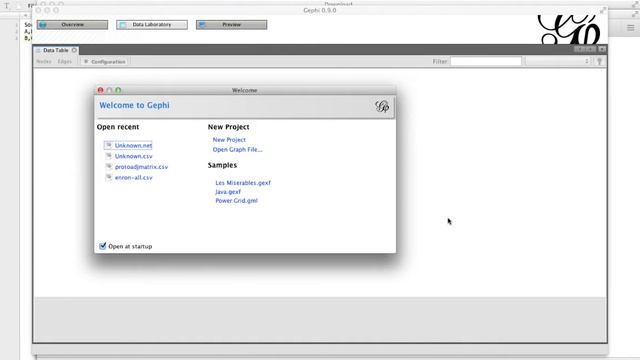640x360 pixels.
Task: Open recent file Unknown.net
Action: [x=133, y=145]
